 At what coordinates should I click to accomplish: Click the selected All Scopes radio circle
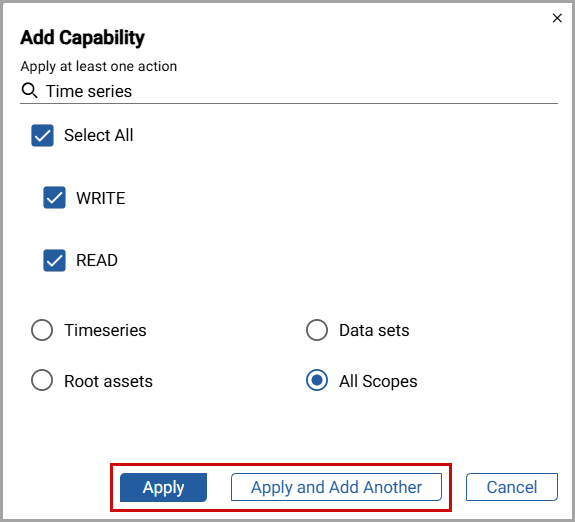[x=317, y=380]
